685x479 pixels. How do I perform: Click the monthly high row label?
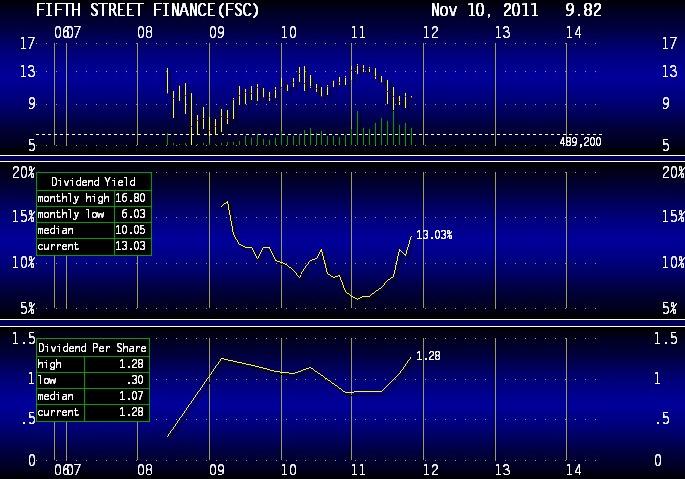[73, 198]
